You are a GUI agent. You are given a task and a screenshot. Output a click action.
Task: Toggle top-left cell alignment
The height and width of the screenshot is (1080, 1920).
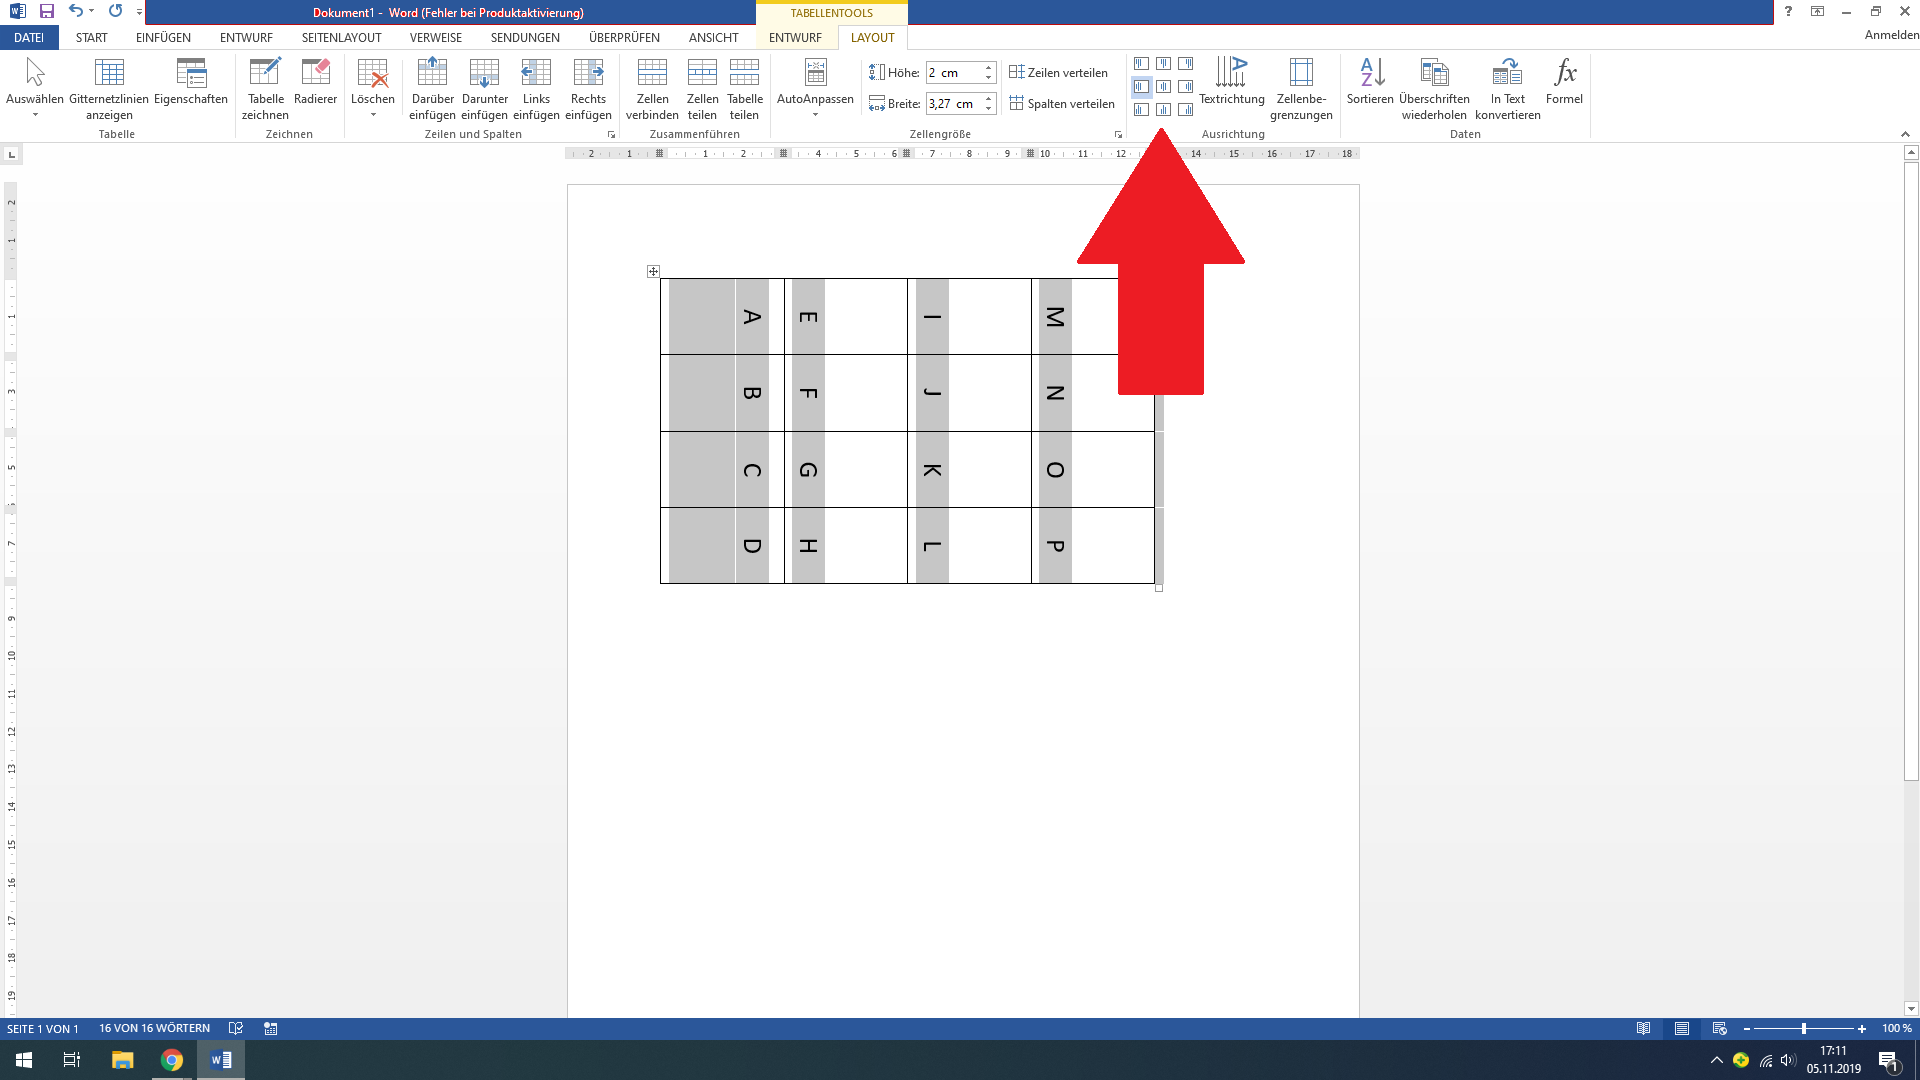tap(1140, 62)
